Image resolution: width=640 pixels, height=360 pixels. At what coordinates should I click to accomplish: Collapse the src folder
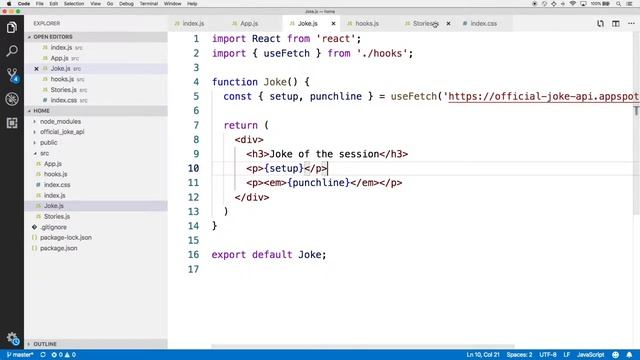pos(44,153)
